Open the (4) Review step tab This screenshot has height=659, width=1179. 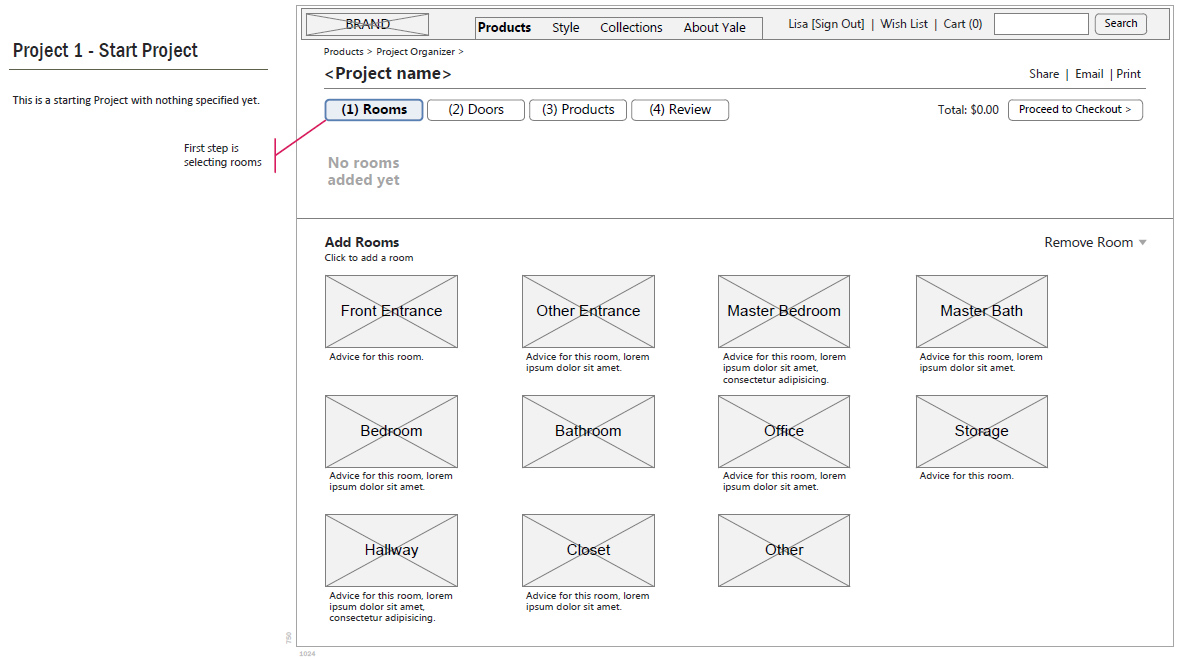point(680,110)
